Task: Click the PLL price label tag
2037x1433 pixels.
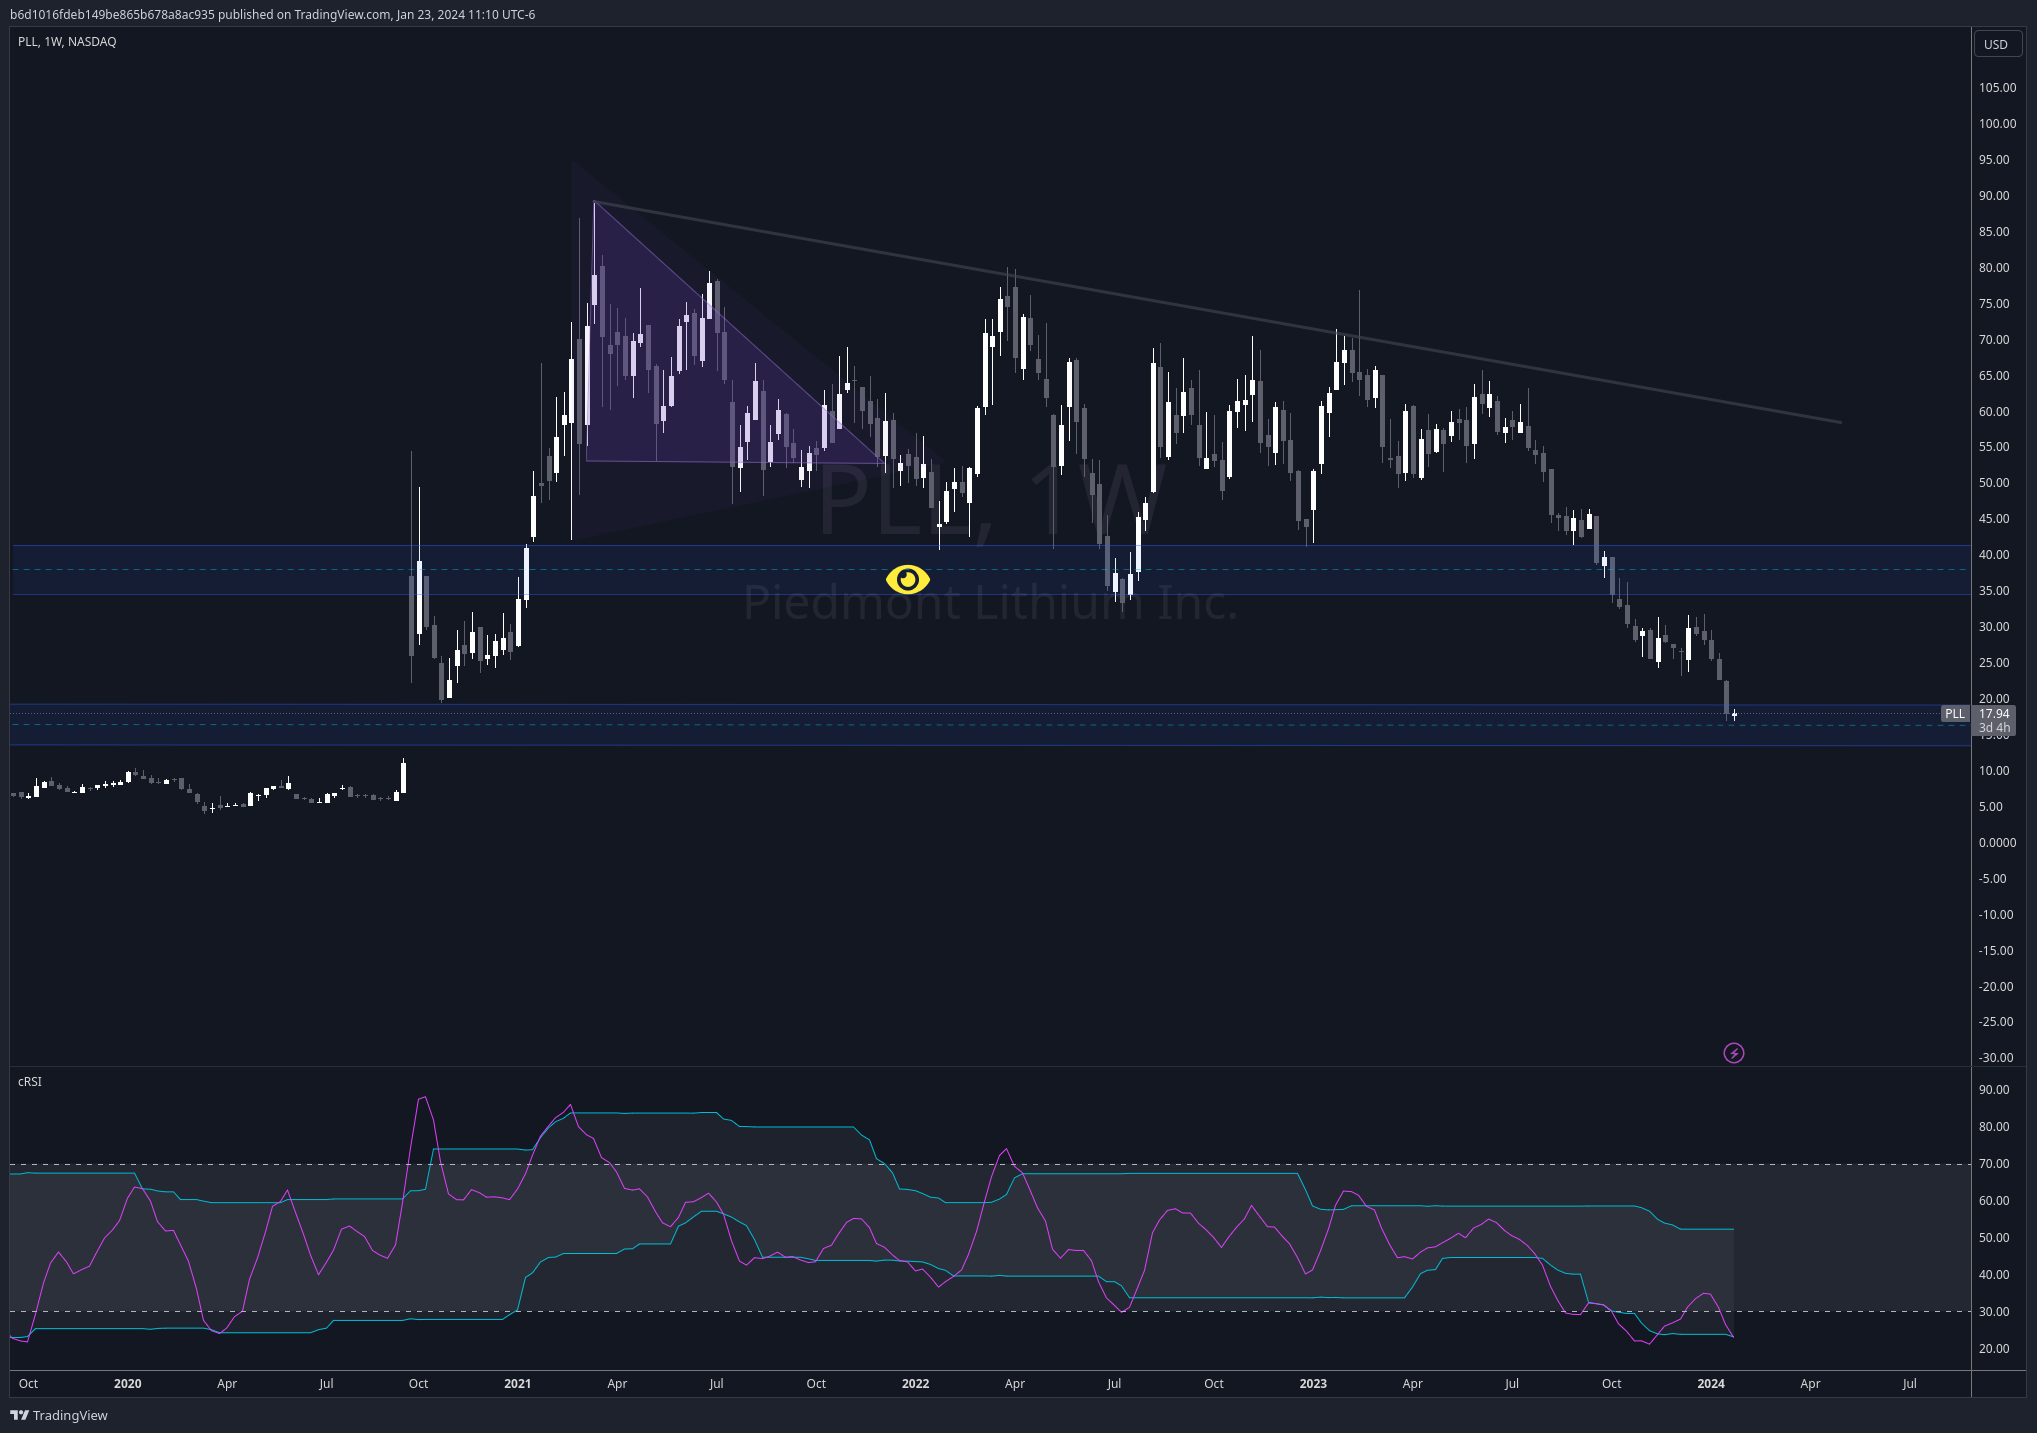Action: [1955, 713]
